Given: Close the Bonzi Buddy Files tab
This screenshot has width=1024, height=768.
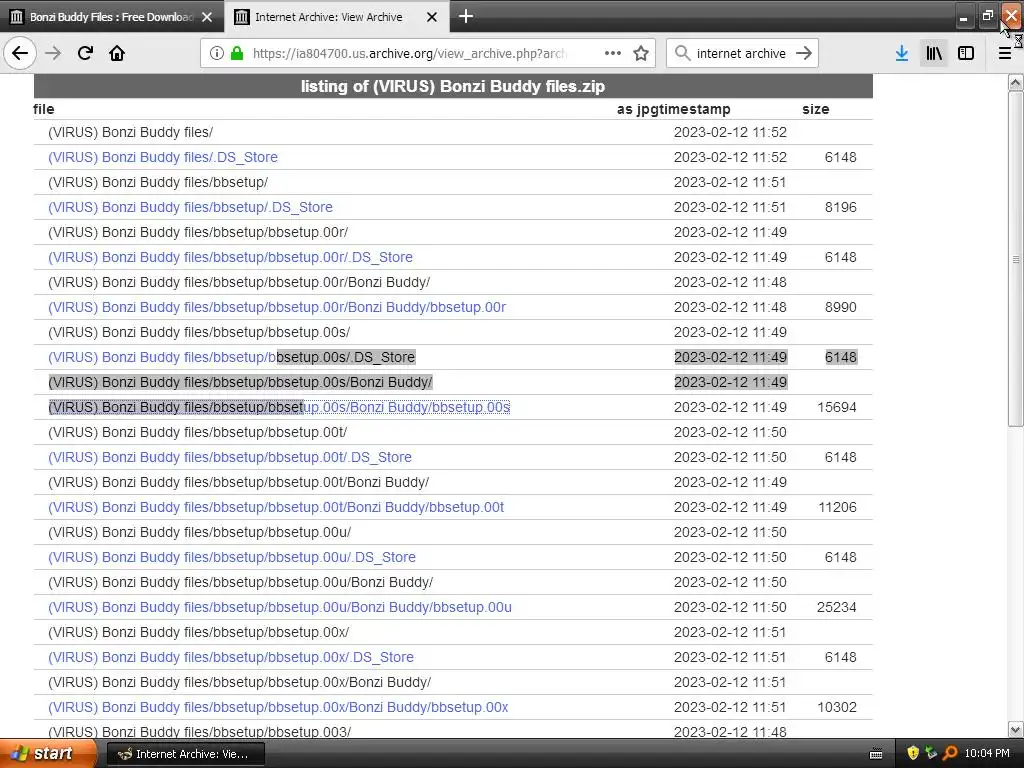Looking at the screenshot, I should click(207, 17).
